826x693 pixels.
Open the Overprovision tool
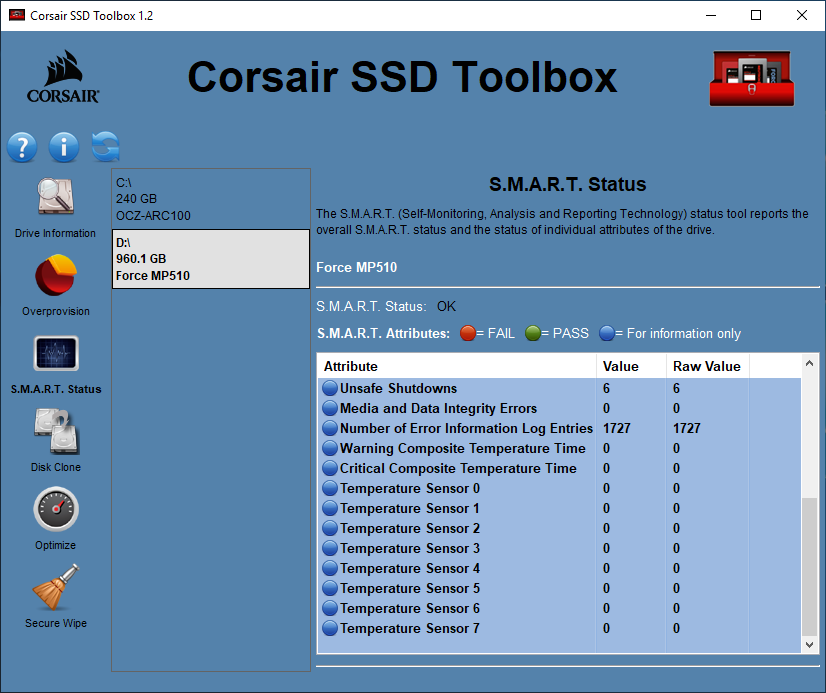55,283
